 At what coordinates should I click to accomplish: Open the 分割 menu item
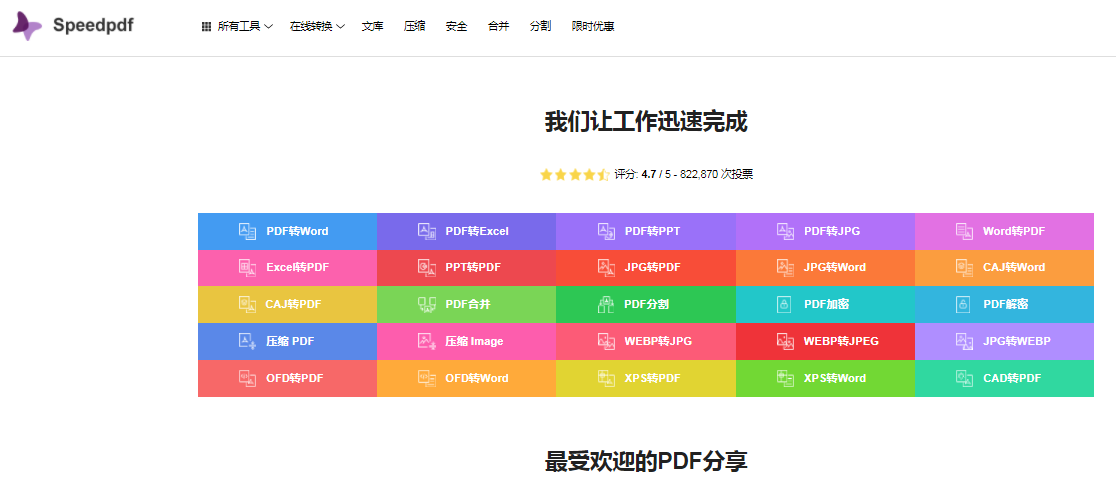point(540,26)
